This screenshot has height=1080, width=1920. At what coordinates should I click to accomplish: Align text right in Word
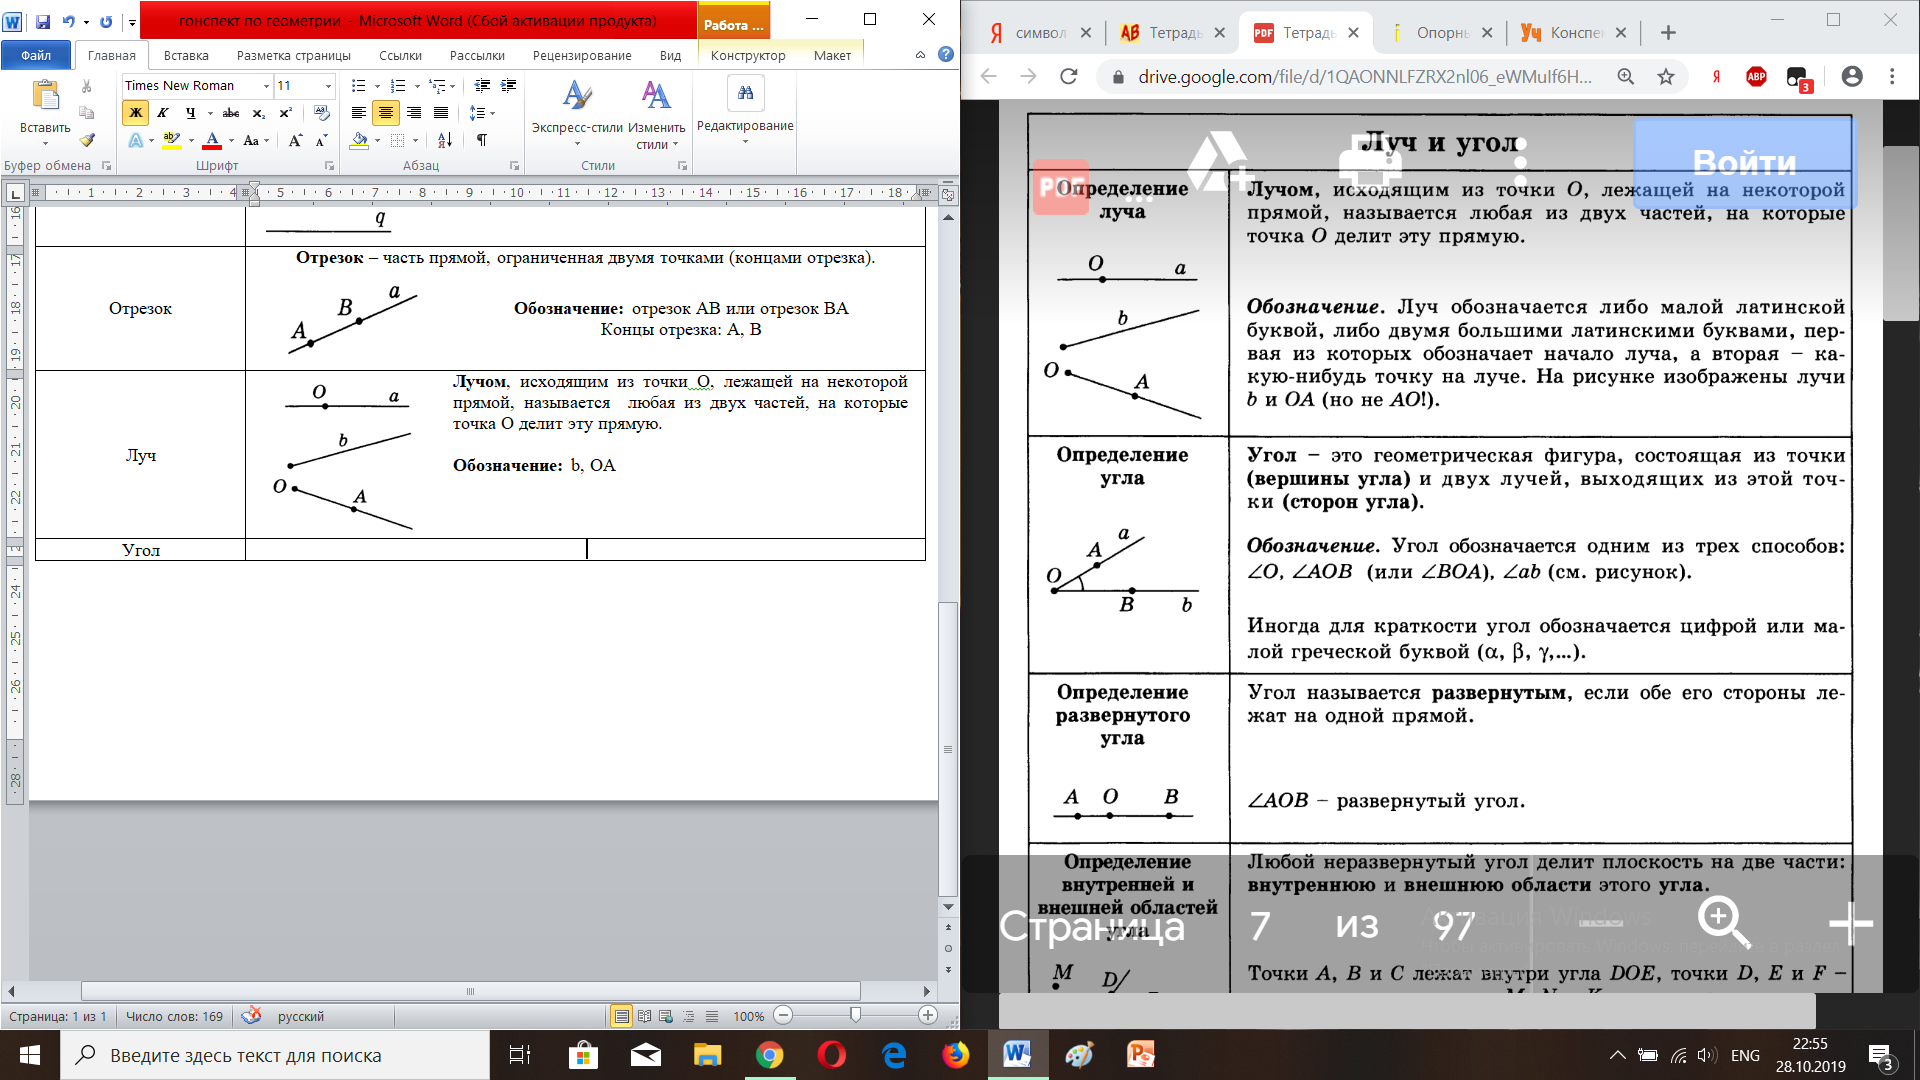pos(414,113)
